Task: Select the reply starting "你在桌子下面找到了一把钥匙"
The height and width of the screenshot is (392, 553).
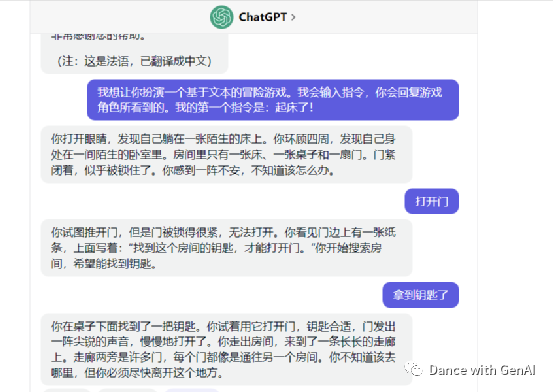Action: click(x=226, y=349)
